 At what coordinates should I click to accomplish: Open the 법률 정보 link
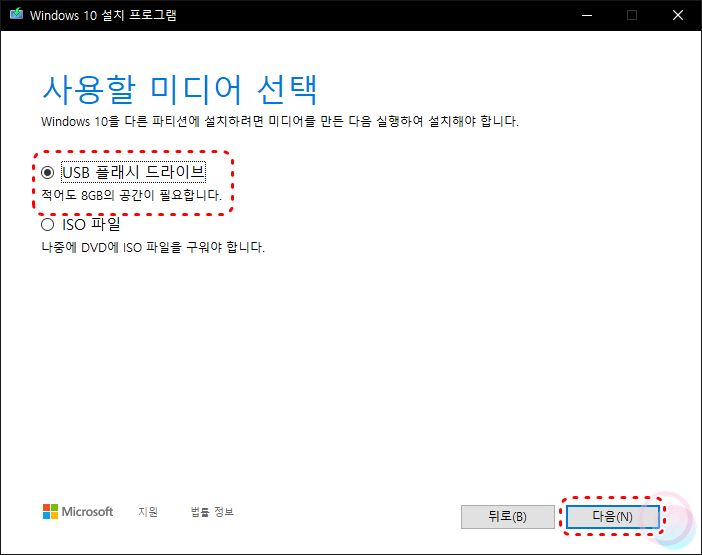tap(212, 512)
